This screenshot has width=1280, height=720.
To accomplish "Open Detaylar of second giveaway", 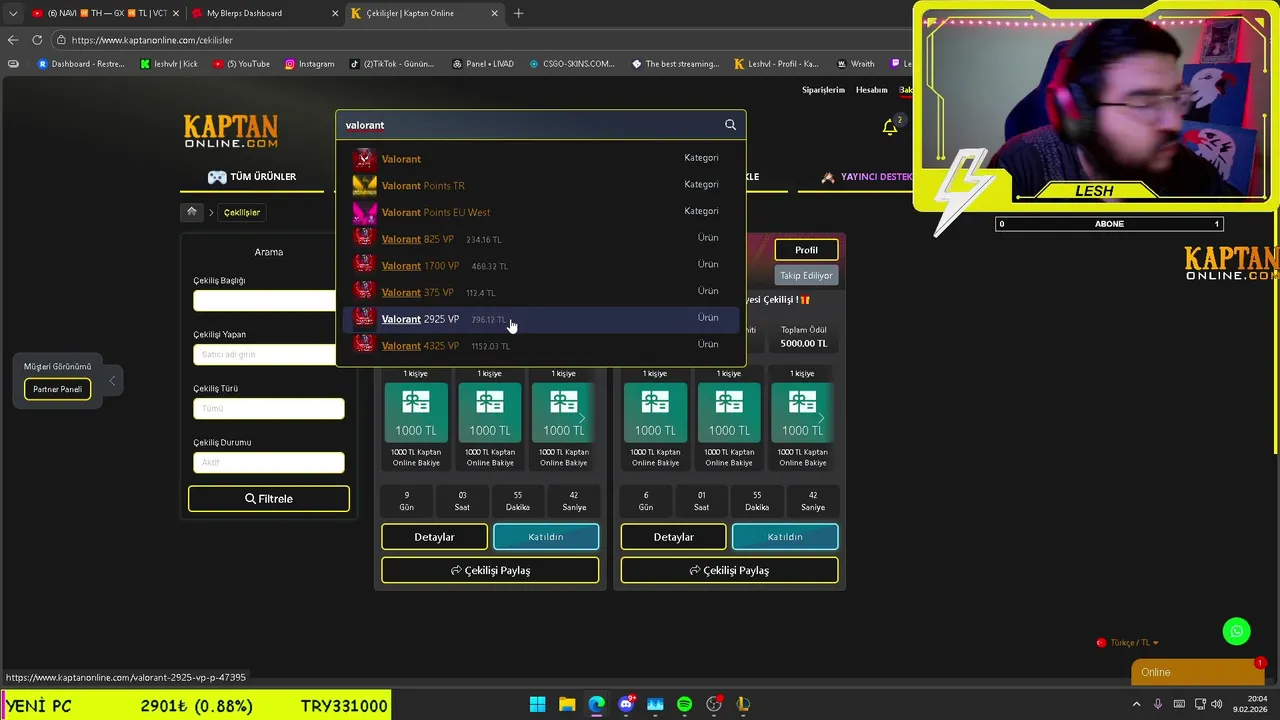I will point(673,537).
